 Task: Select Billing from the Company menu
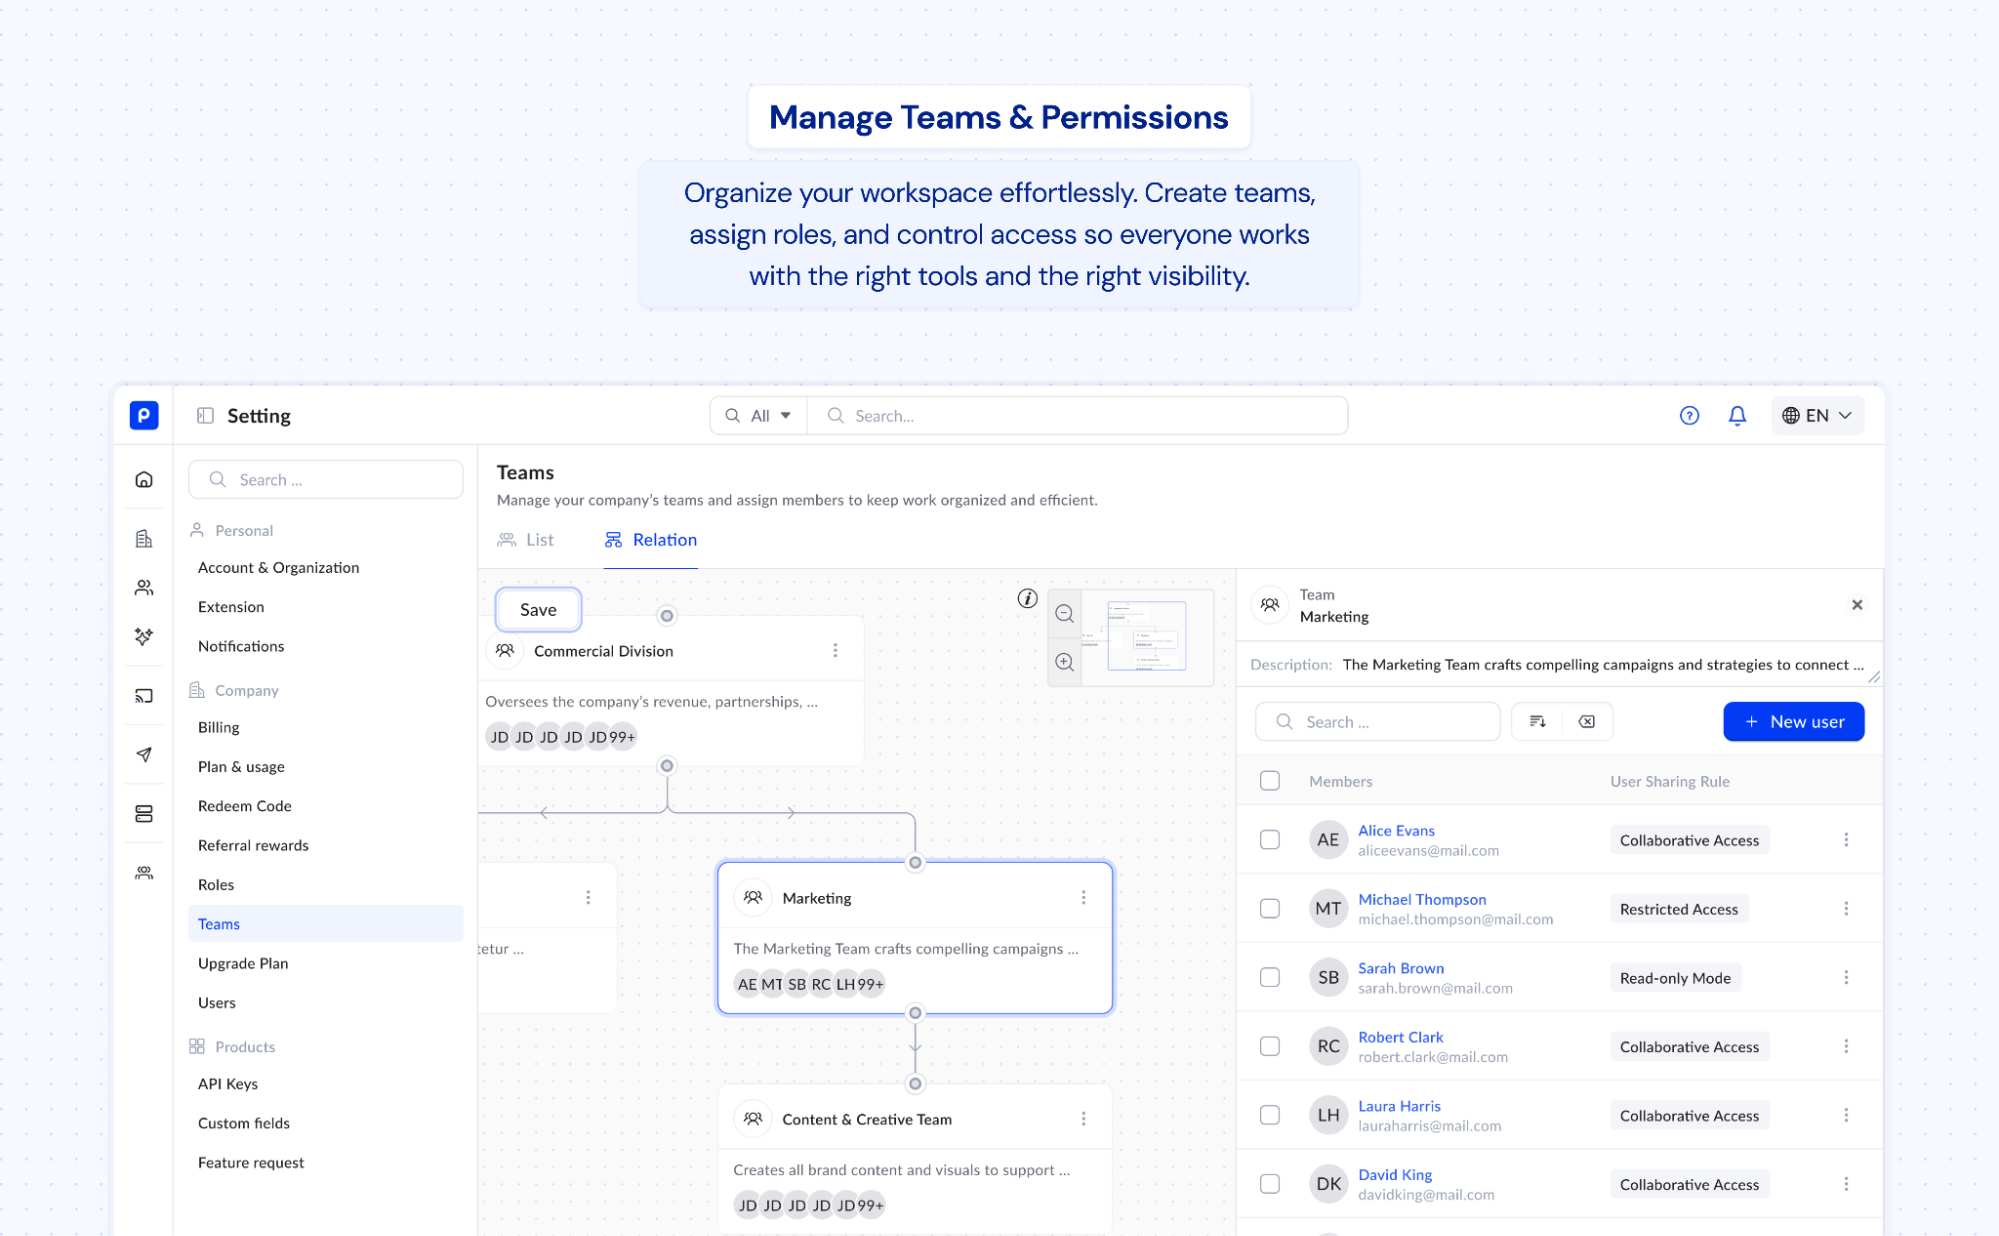pyautogui.click(x=218, y=727)
